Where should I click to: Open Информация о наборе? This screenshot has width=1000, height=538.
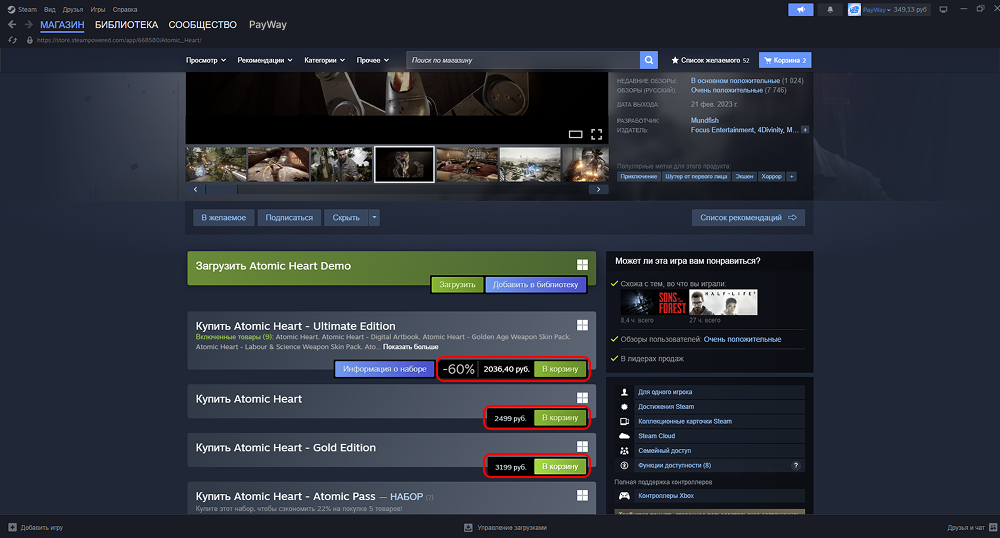point(385,369)
